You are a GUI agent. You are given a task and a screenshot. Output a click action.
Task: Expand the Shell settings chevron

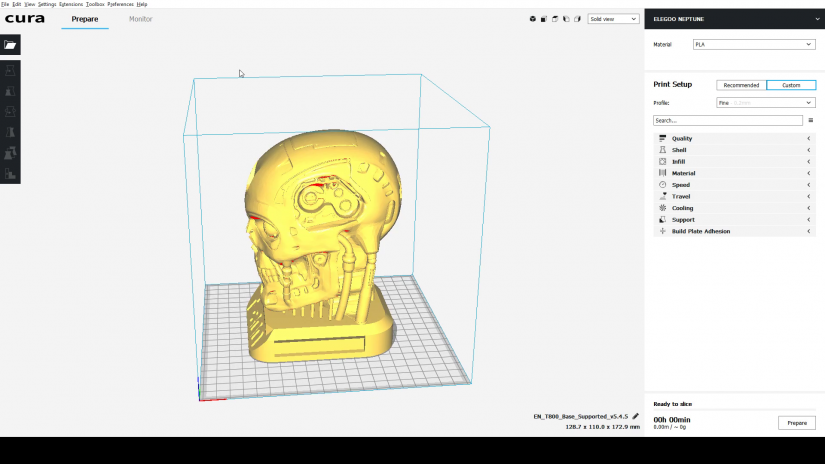[x=809, y=150]
